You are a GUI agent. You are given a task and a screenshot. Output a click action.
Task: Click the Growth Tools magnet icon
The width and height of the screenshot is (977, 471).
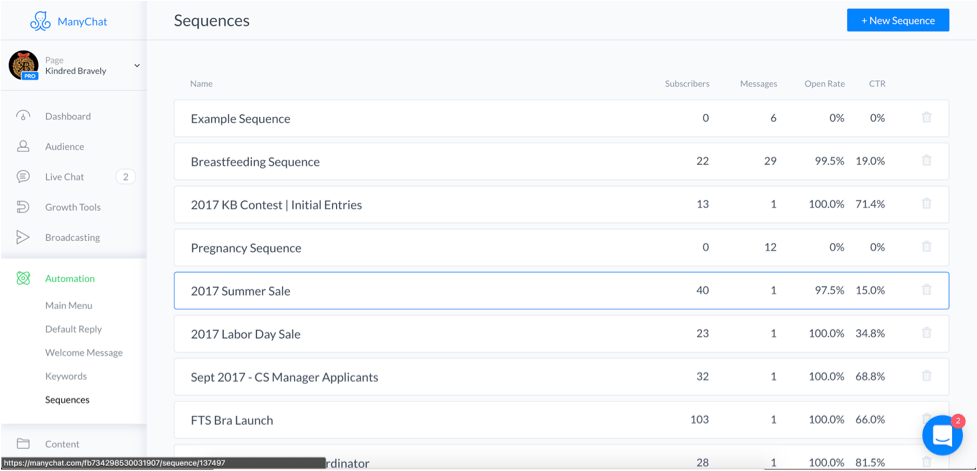point(23,207)
